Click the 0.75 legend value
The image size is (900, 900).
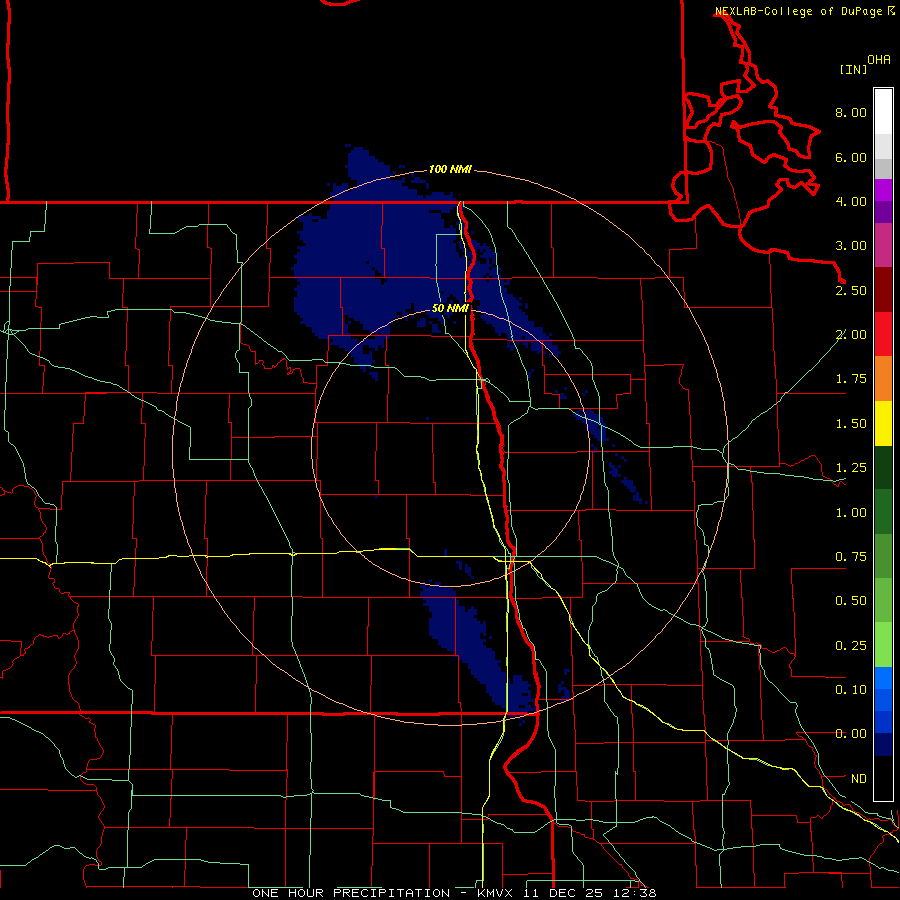(851, 557)
